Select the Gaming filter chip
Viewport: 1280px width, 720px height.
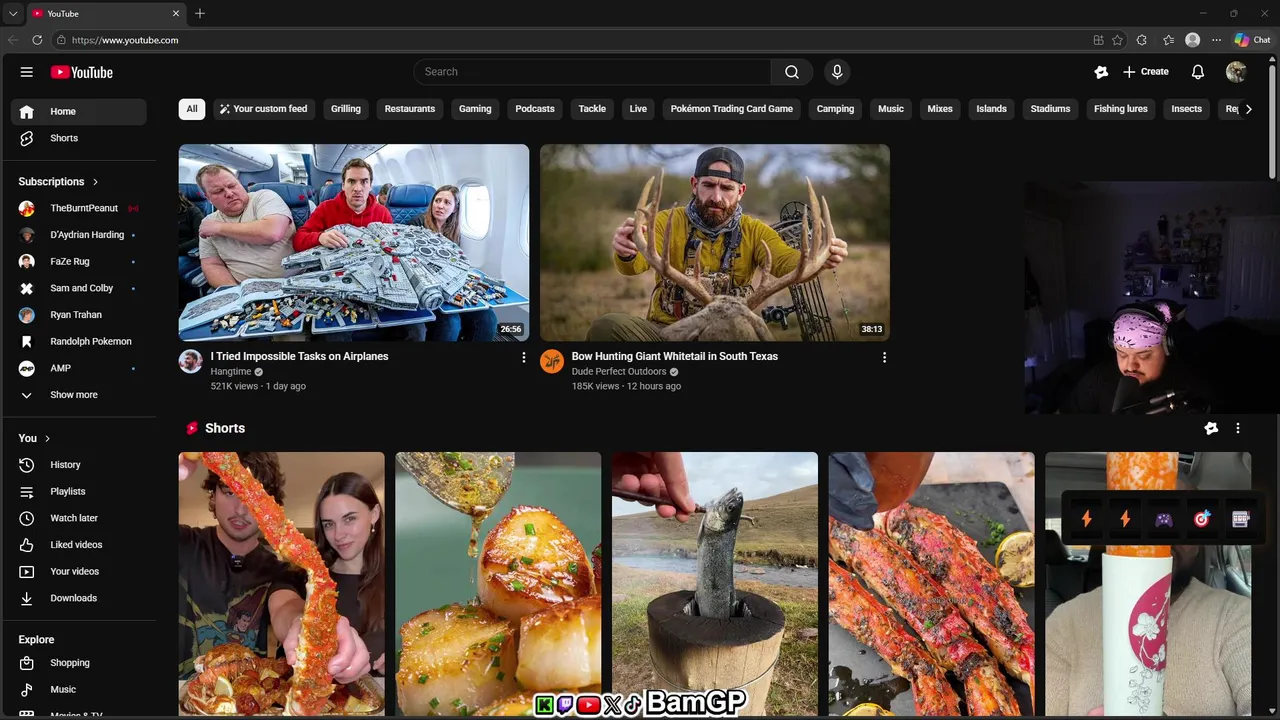[475, 109]
